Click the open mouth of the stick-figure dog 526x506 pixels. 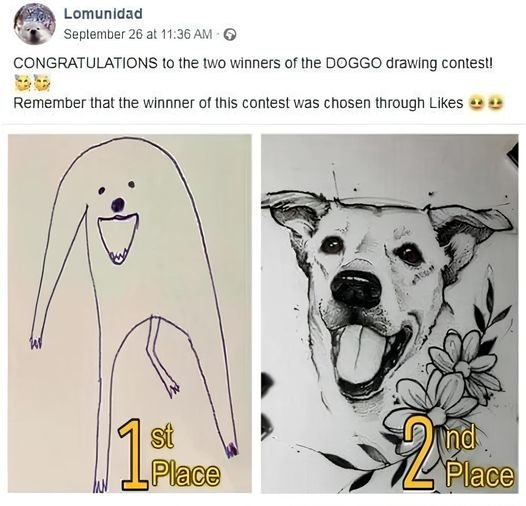pos(118,239)
